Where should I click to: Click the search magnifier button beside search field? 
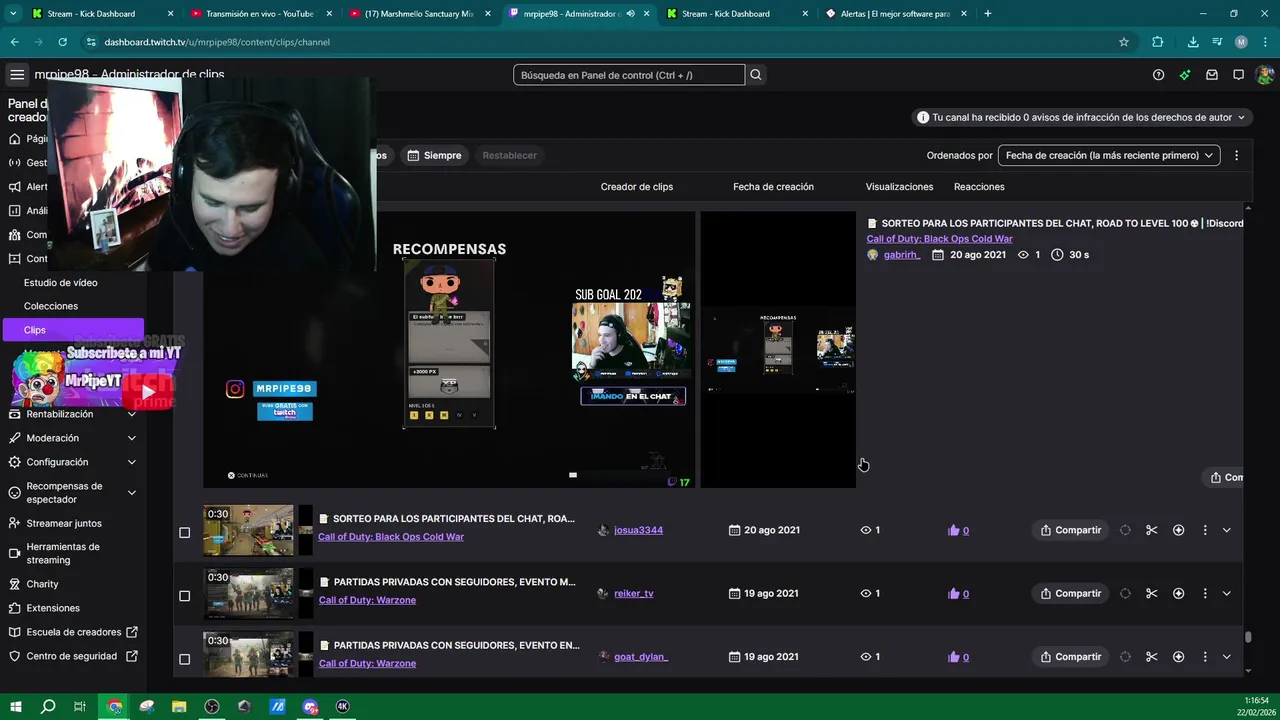[756, 75]
